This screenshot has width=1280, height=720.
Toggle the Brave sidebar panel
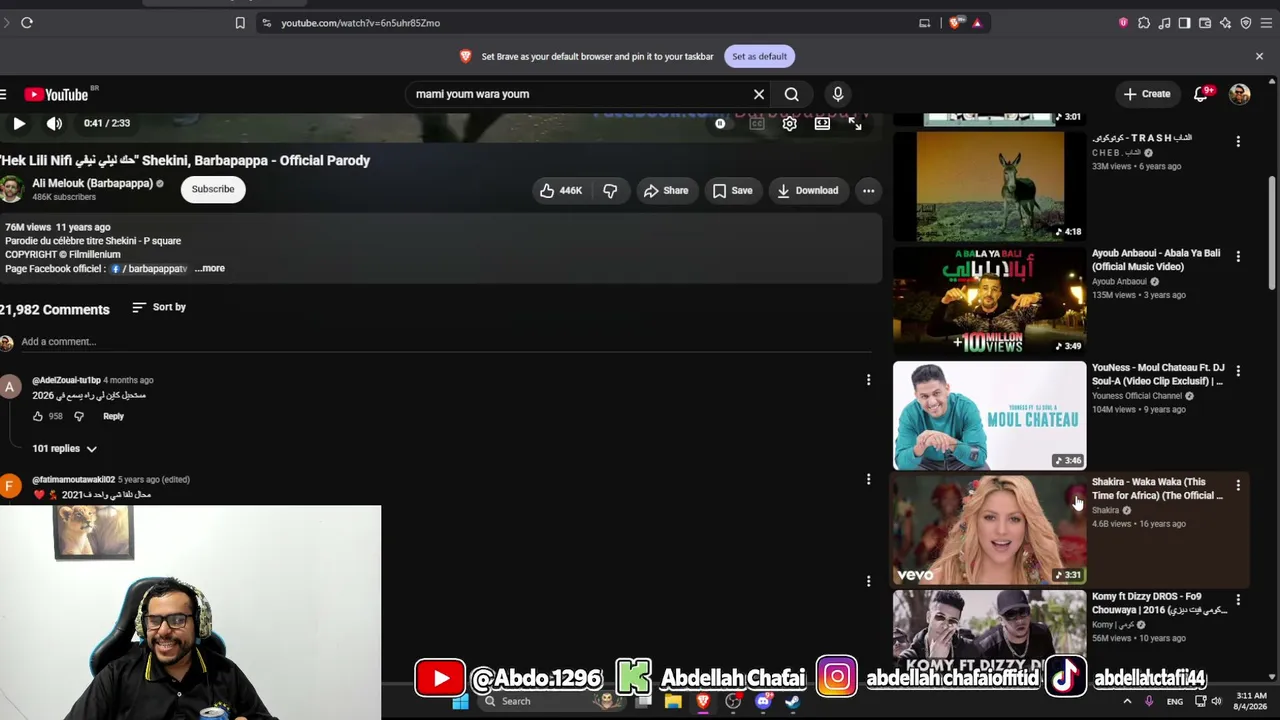1184,23
